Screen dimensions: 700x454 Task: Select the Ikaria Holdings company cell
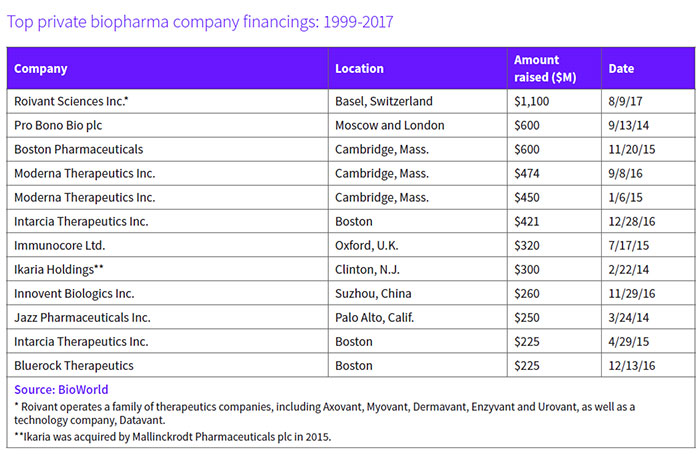[60, 269]
